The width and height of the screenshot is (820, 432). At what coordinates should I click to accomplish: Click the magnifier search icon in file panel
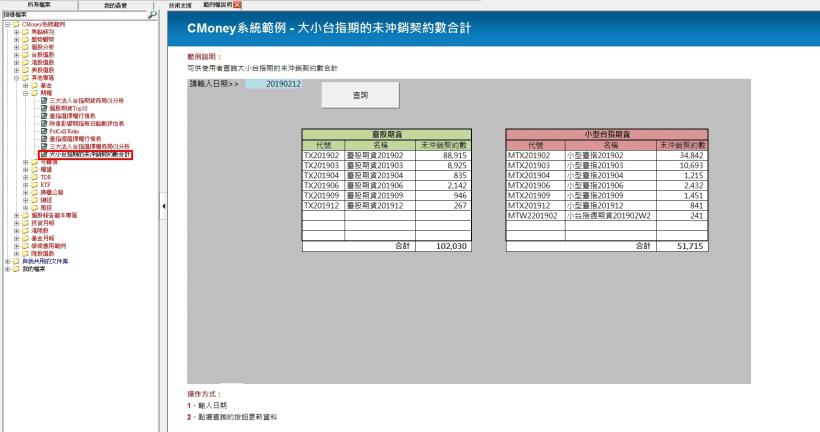click(152, 15)
